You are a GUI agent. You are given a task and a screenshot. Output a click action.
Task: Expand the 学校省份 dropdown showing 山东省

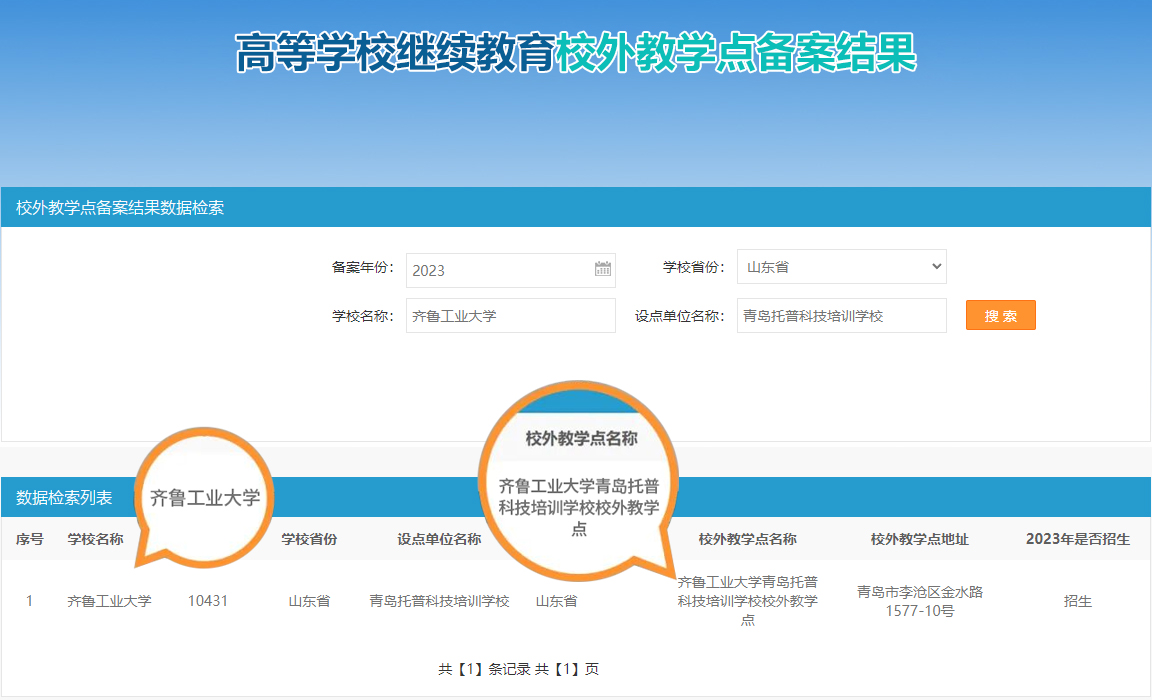click(x=841, y=267)
